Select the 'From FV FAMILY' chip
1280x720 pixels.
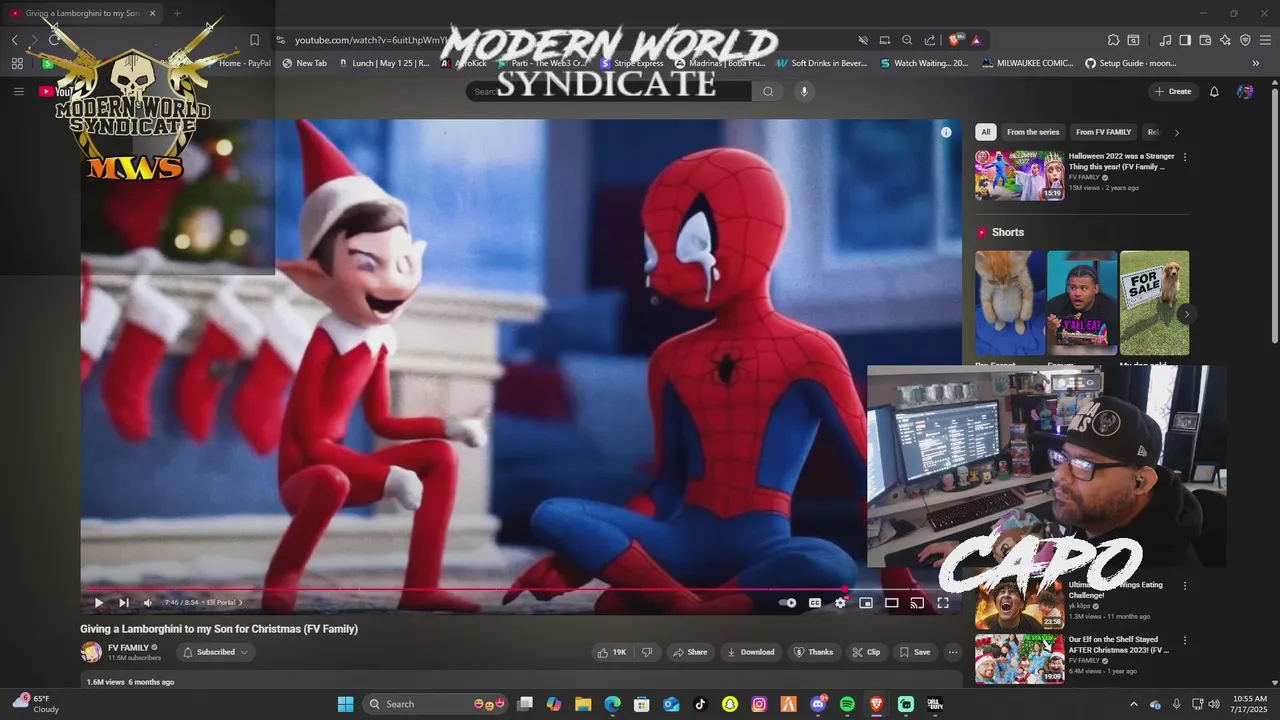pos(1103,132)
